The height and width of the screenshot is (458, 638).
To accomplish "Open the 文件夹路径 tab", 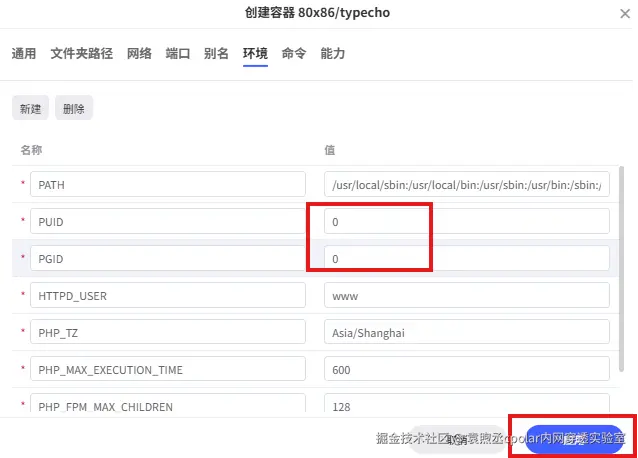I will (x=81, y=53).
